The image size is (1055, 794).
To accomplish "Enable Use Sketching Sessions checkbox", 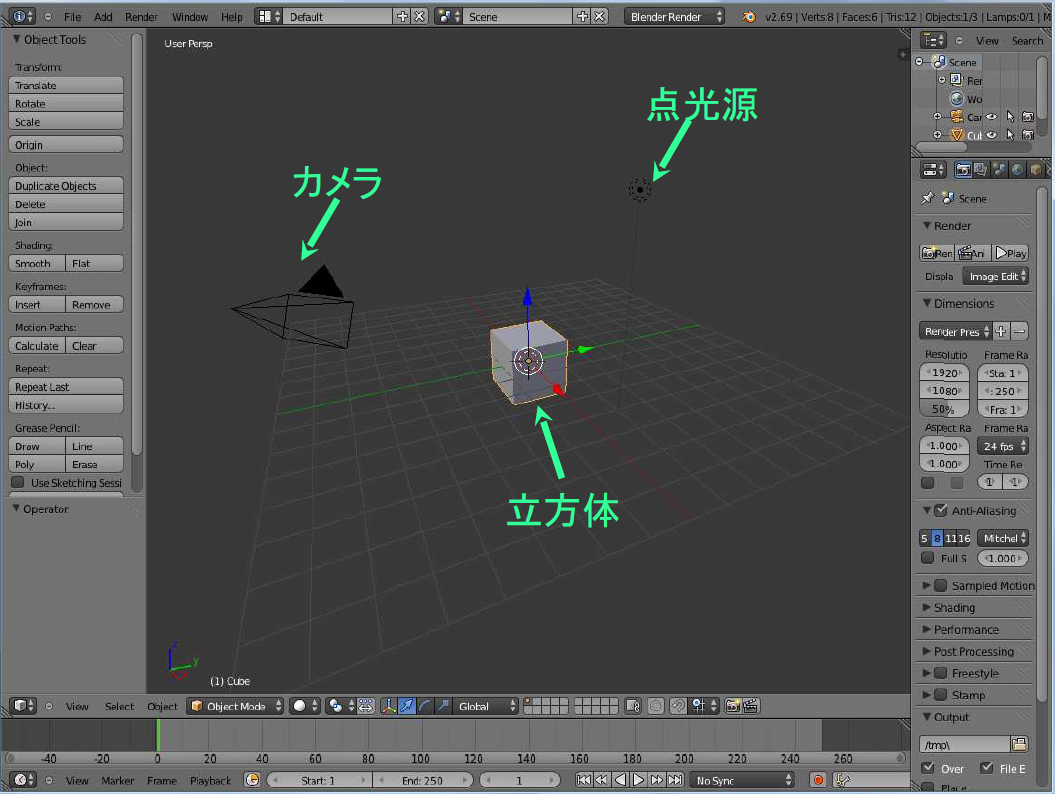I will pyautogui.click(x=18, y=483).
